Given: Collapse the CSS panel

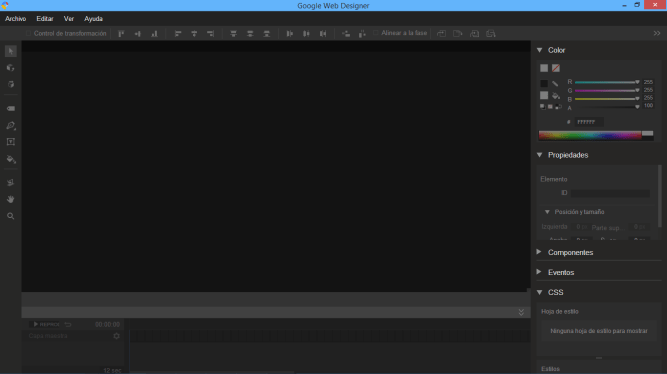Looking at the screenshot, I should (539, 292).
